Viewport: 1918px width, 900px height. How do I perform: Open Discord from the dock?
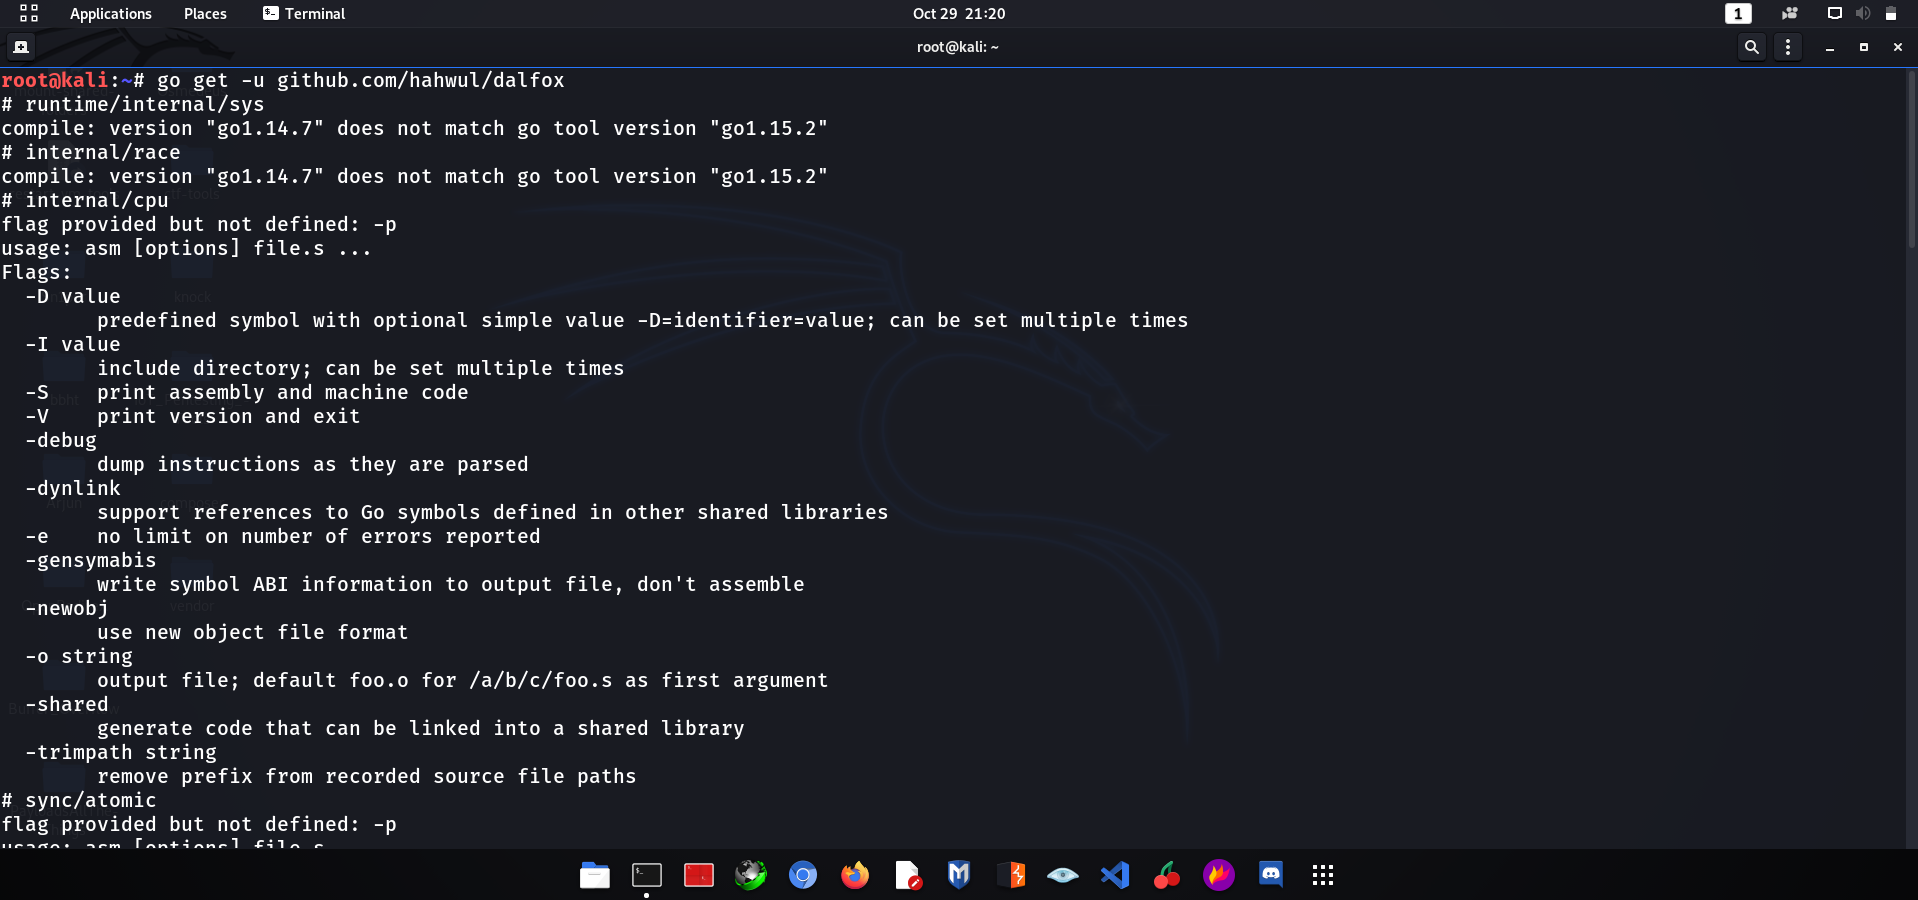pos(1270,875)
